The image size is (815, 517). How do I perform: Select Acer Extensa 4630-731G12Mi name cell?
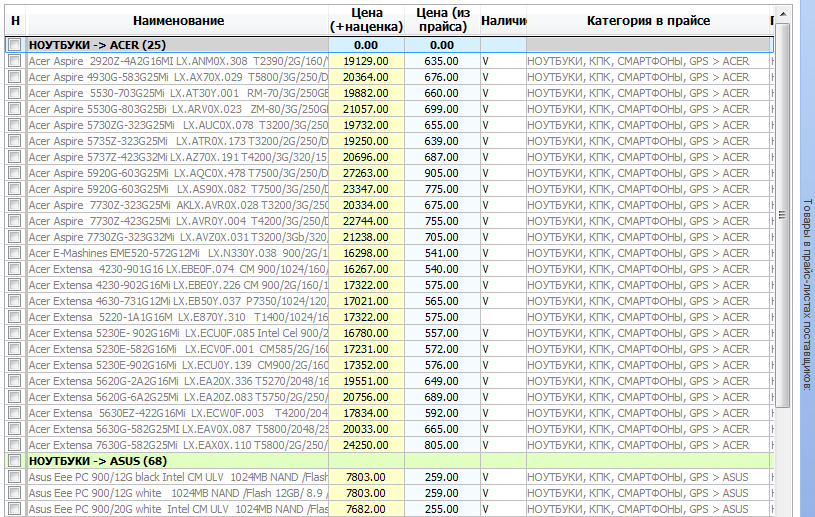[x=178, y=301]
